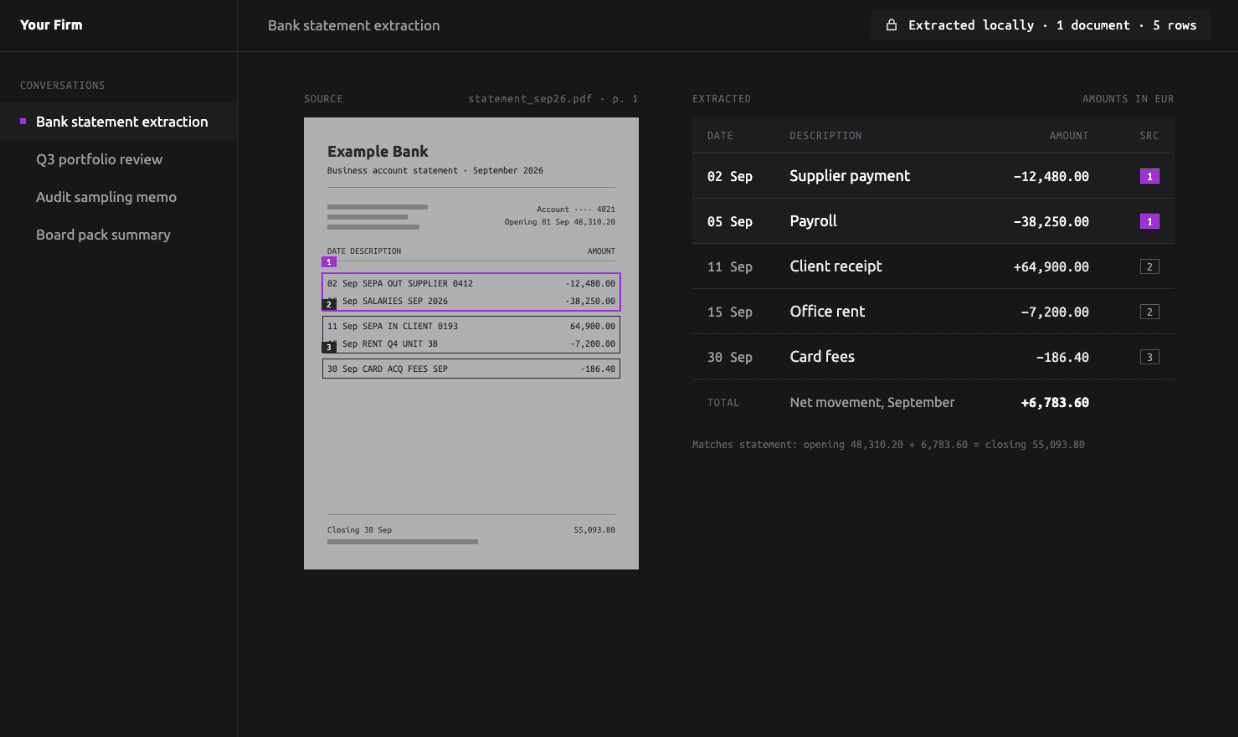The height and width of the screenshot is (737, 1238).
Task: Click the Example Bank heading on the statement
Action: tap(378, 152)
